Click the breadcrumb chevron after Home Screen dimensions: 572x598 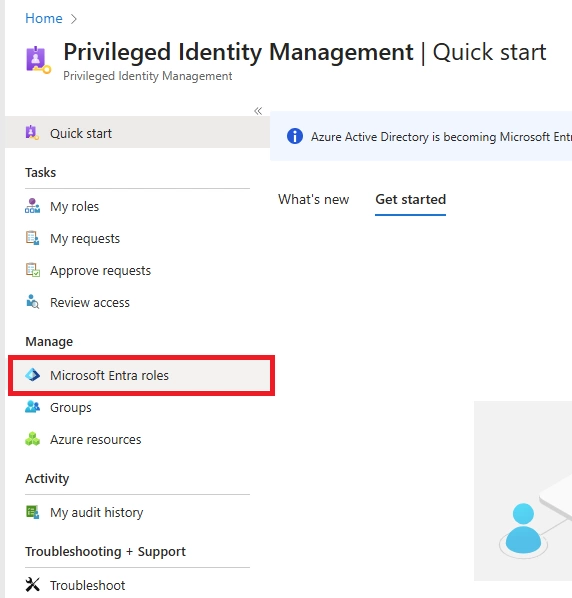(x=74, y=19)
